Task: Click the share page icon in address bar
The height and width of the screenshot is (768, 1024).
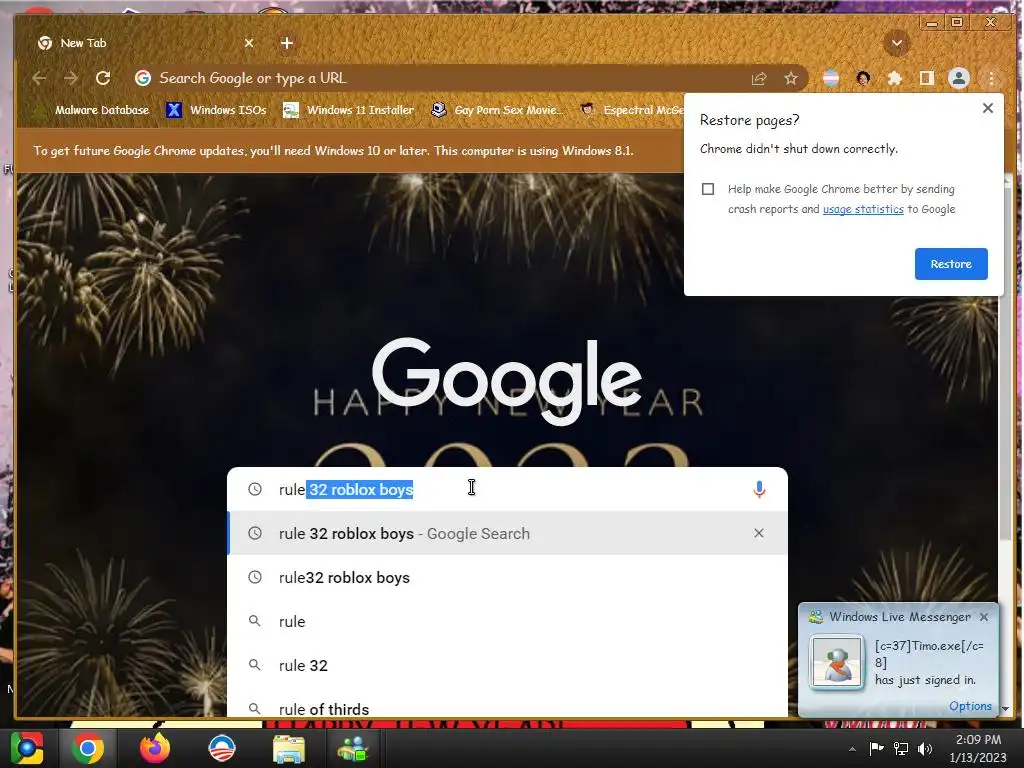Action: point(759,79)
